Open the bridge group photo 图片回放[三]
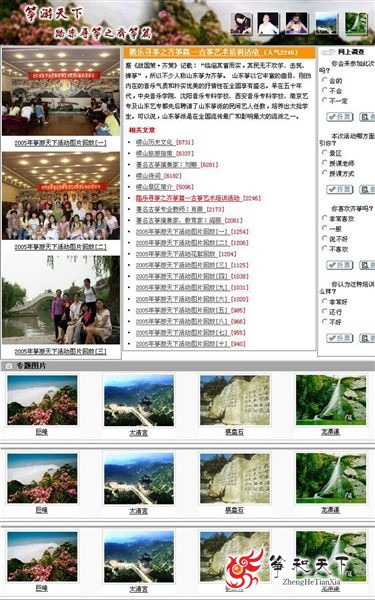Viewport: 375px width, 600px height. tap(61, 300)
